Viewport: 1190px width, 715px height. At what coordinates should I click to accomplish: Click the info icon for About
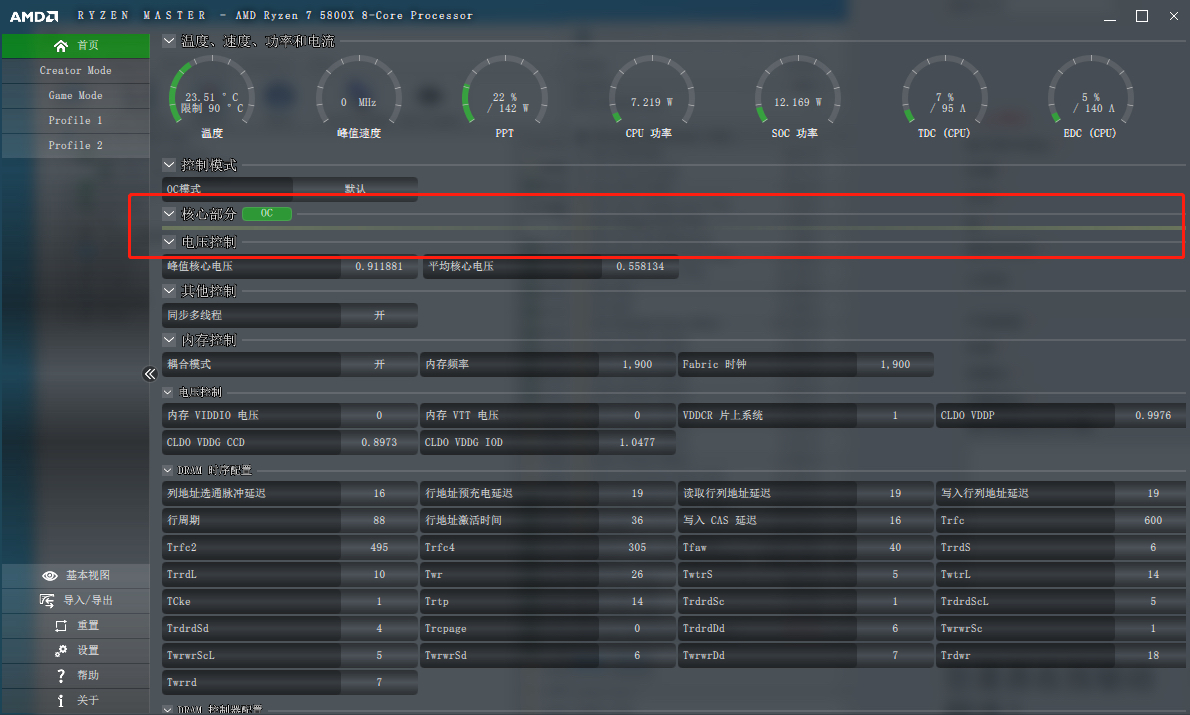[61, 701]
